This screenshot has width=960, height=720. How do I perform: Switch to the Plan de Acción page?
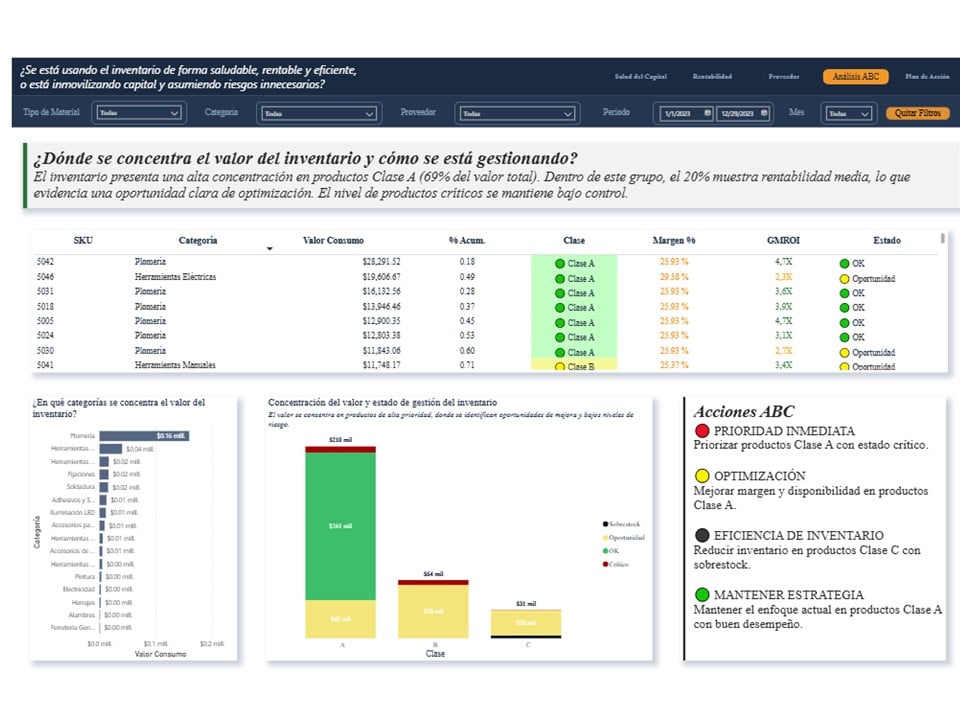pos(927,77)
